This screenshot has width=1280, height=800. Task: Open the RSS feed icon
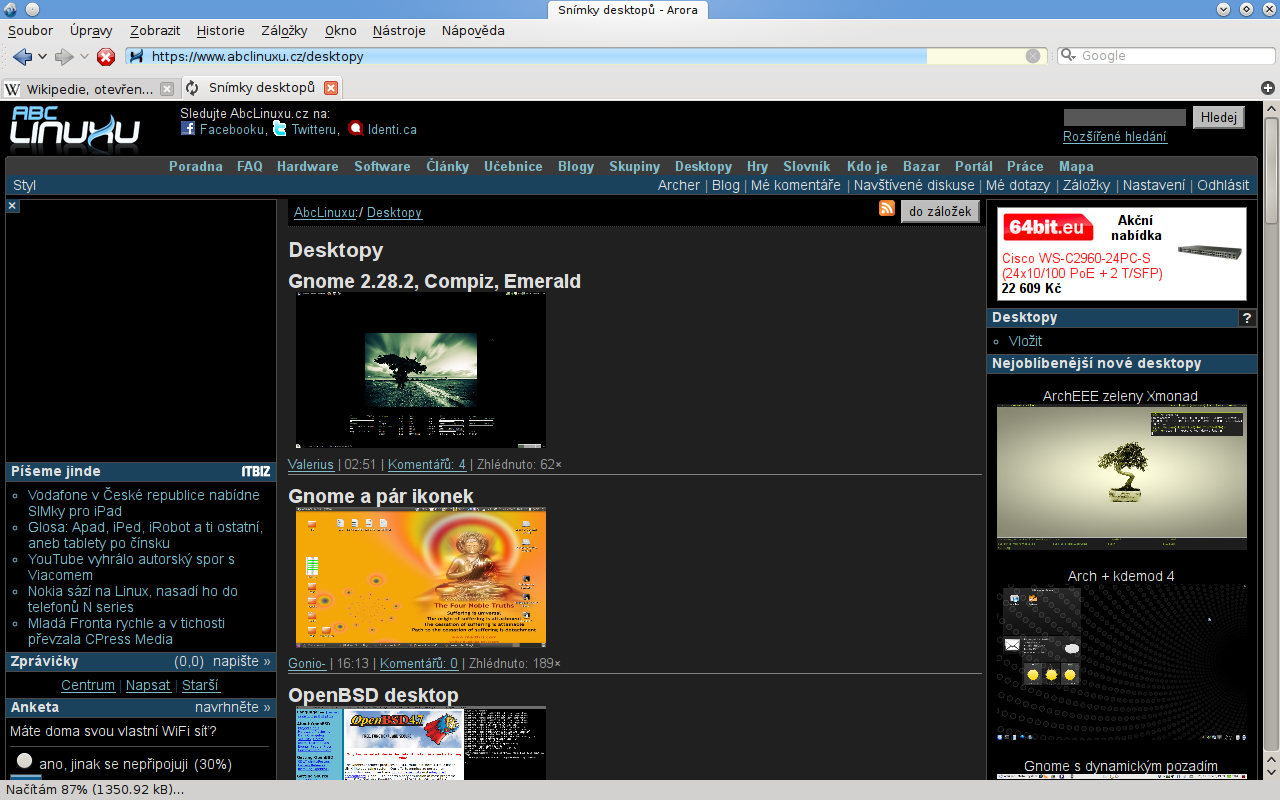[x=887, y=208]
